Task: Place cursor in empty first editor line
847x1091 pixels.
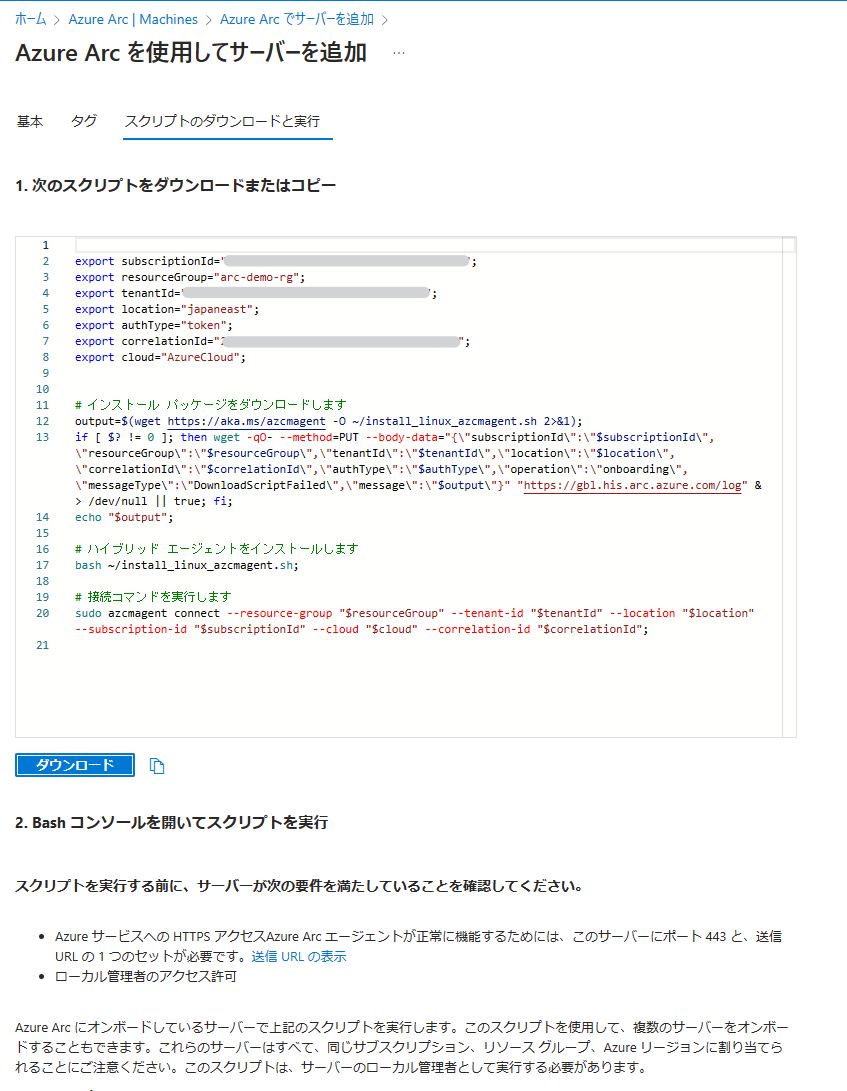Action: (x=400, y=245)
